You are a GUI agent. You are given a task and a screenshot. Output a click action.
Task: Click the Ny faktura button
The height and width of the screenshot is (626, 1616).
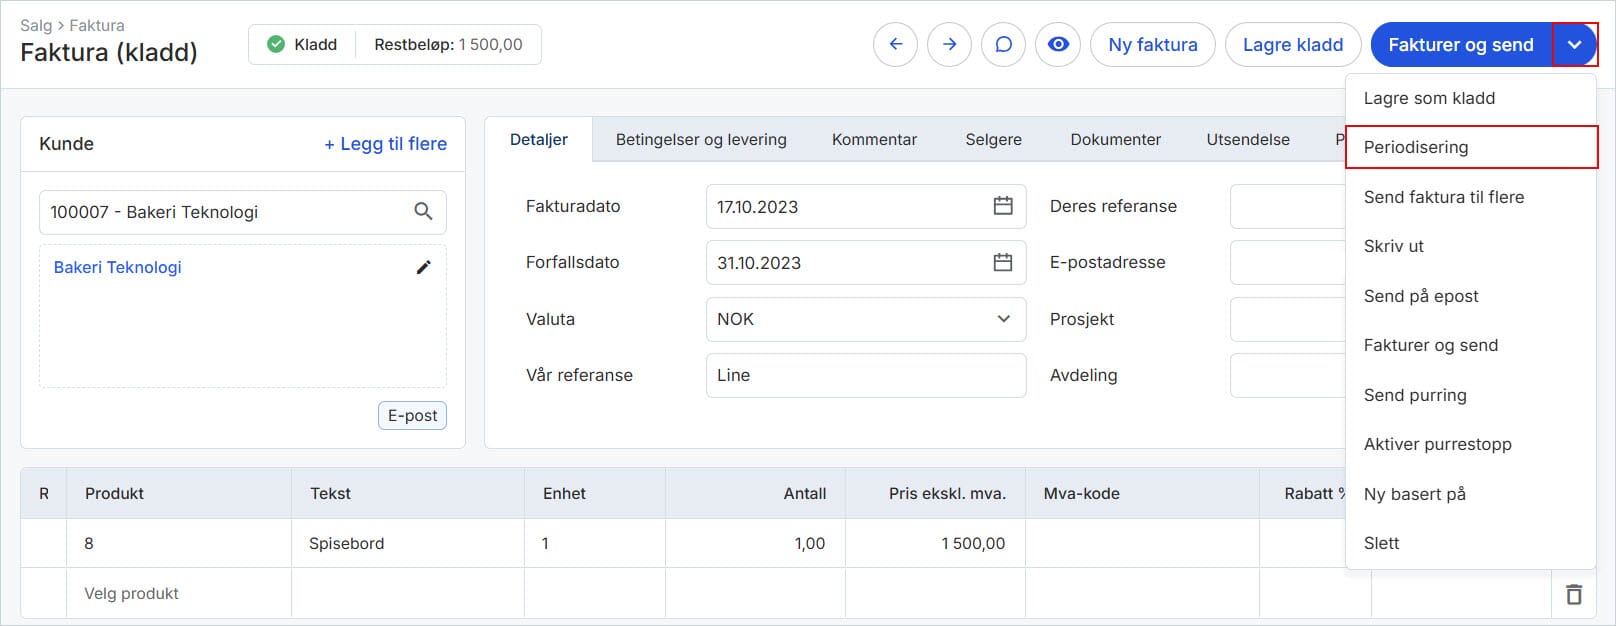point(1152,45)
